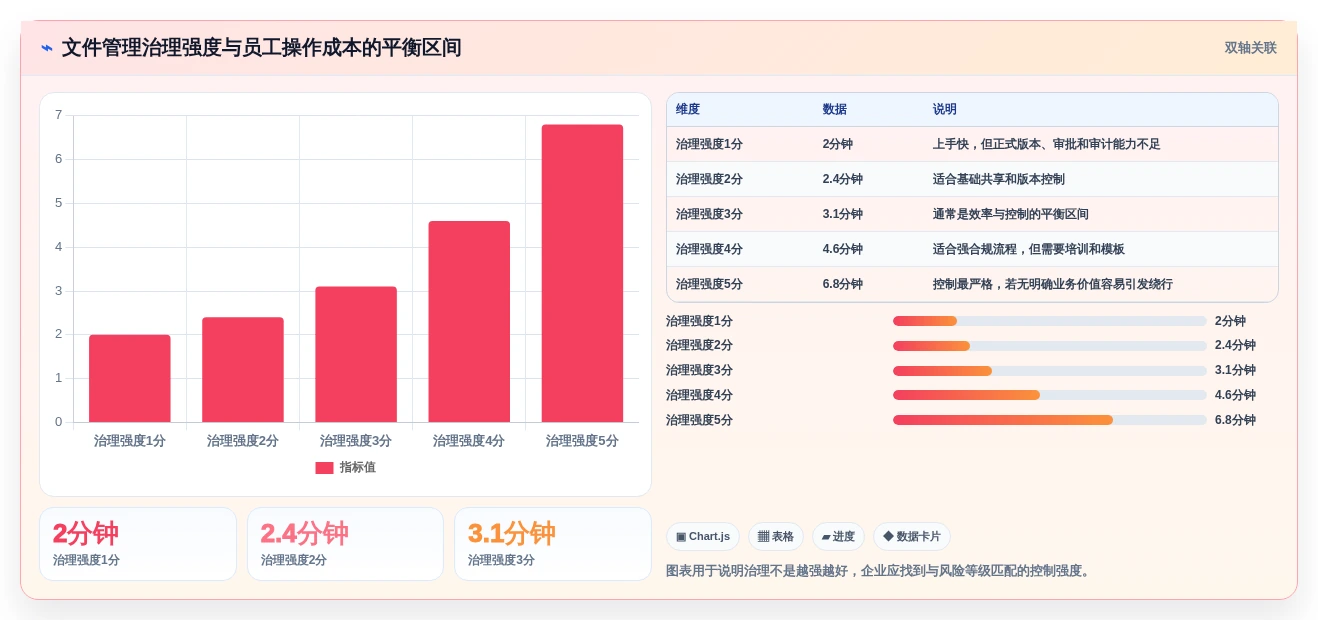The image size is (1318, 620).
Task: Select the 治理强度2分 bar in chart
Action: [243, 370]
